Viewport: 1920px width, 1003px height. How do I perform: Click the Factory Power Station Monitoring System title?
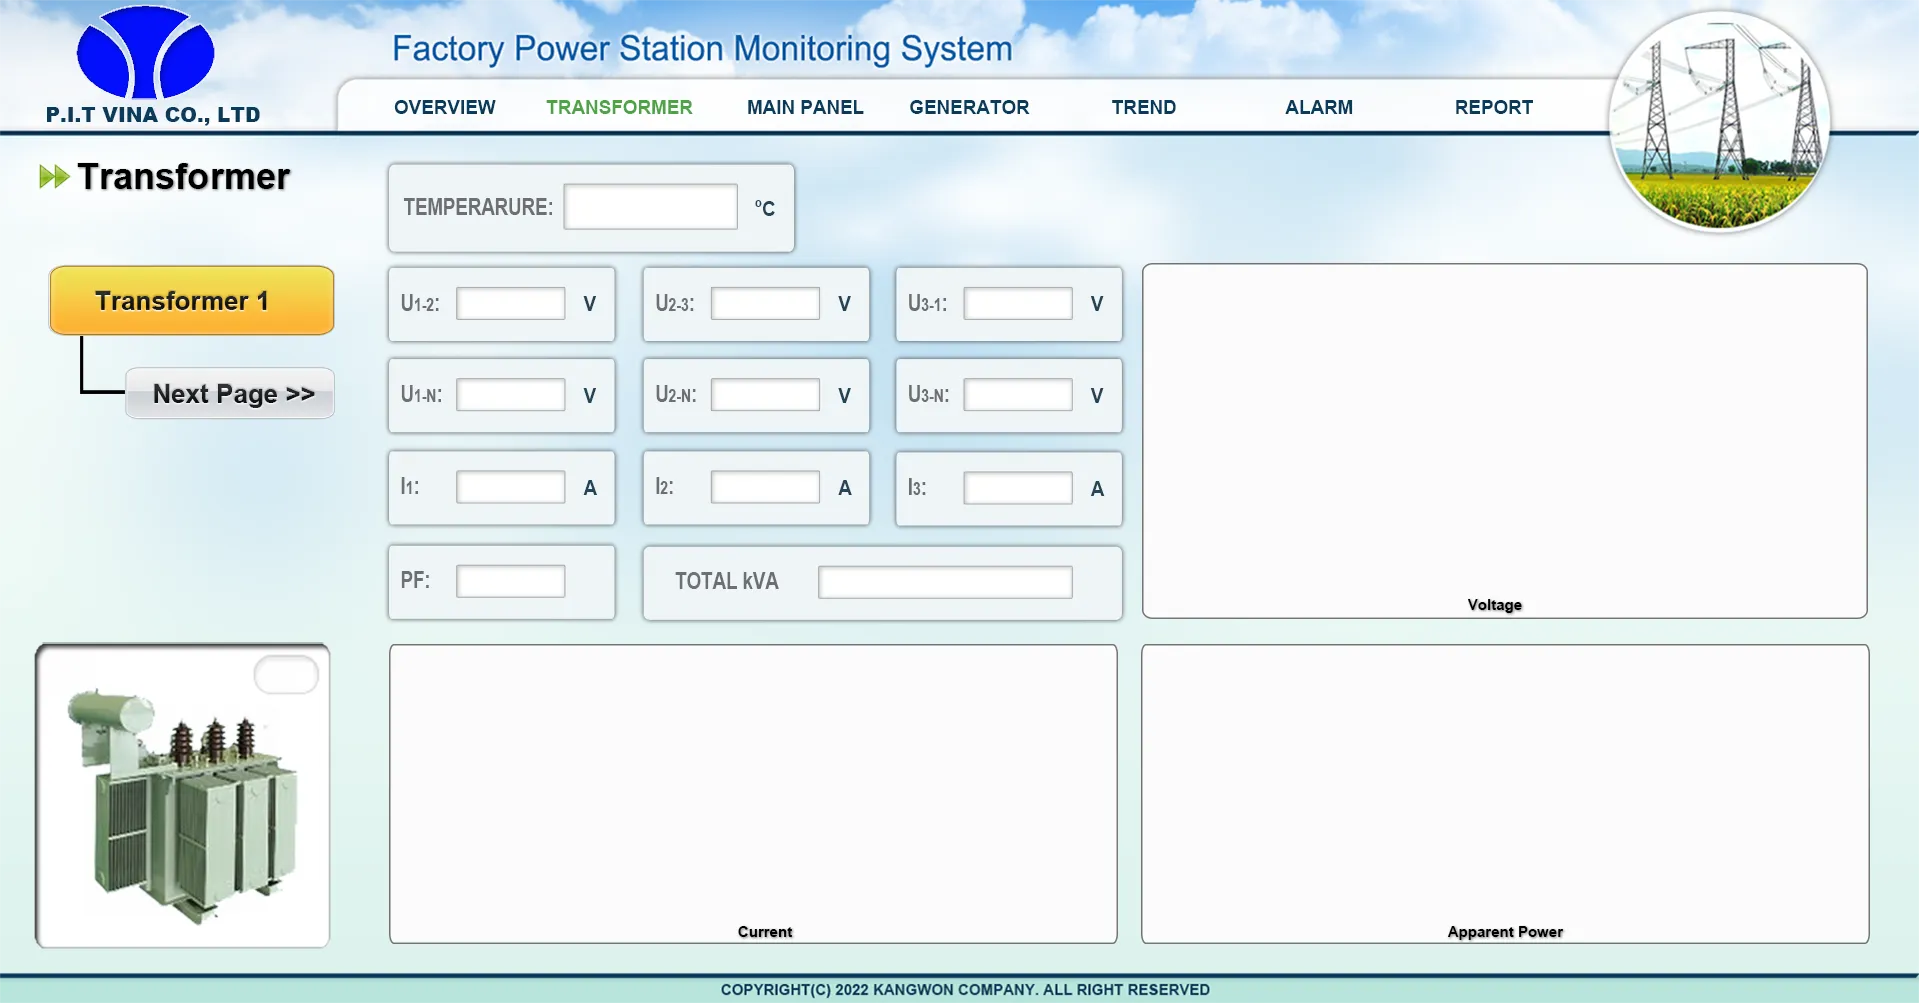pos(702,48)
